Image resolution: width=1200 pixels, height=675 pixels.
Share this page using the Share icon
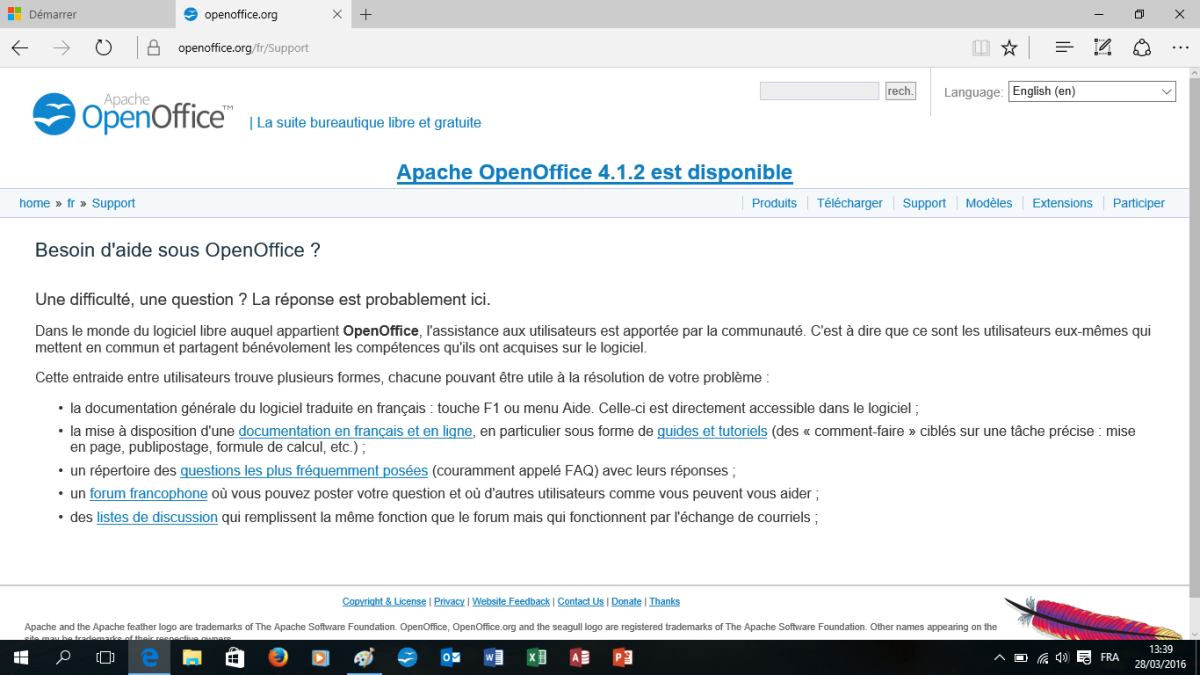1142,48
